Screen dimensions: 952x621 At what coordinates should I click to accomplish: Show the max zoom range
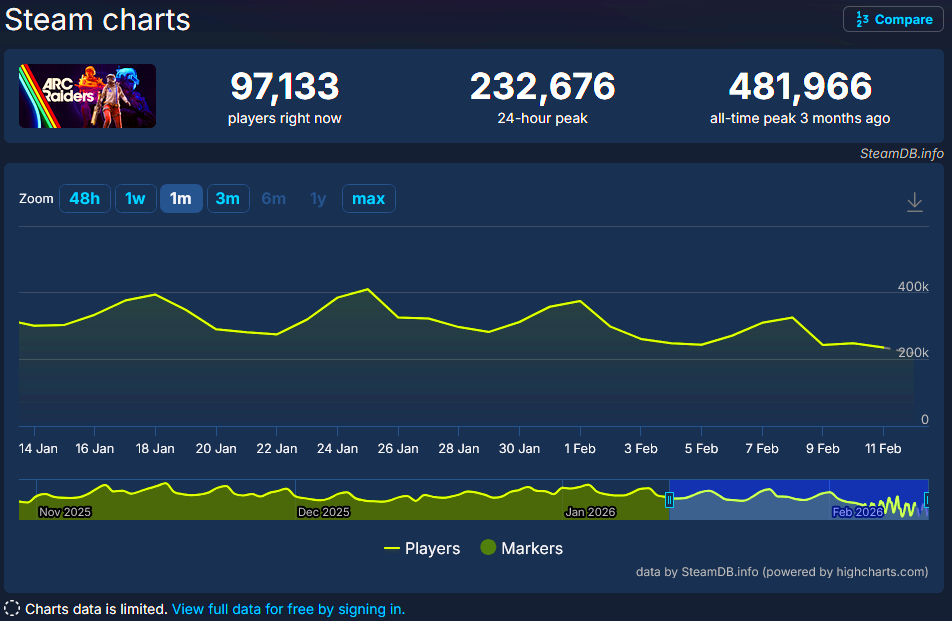(x=369, y=199)
